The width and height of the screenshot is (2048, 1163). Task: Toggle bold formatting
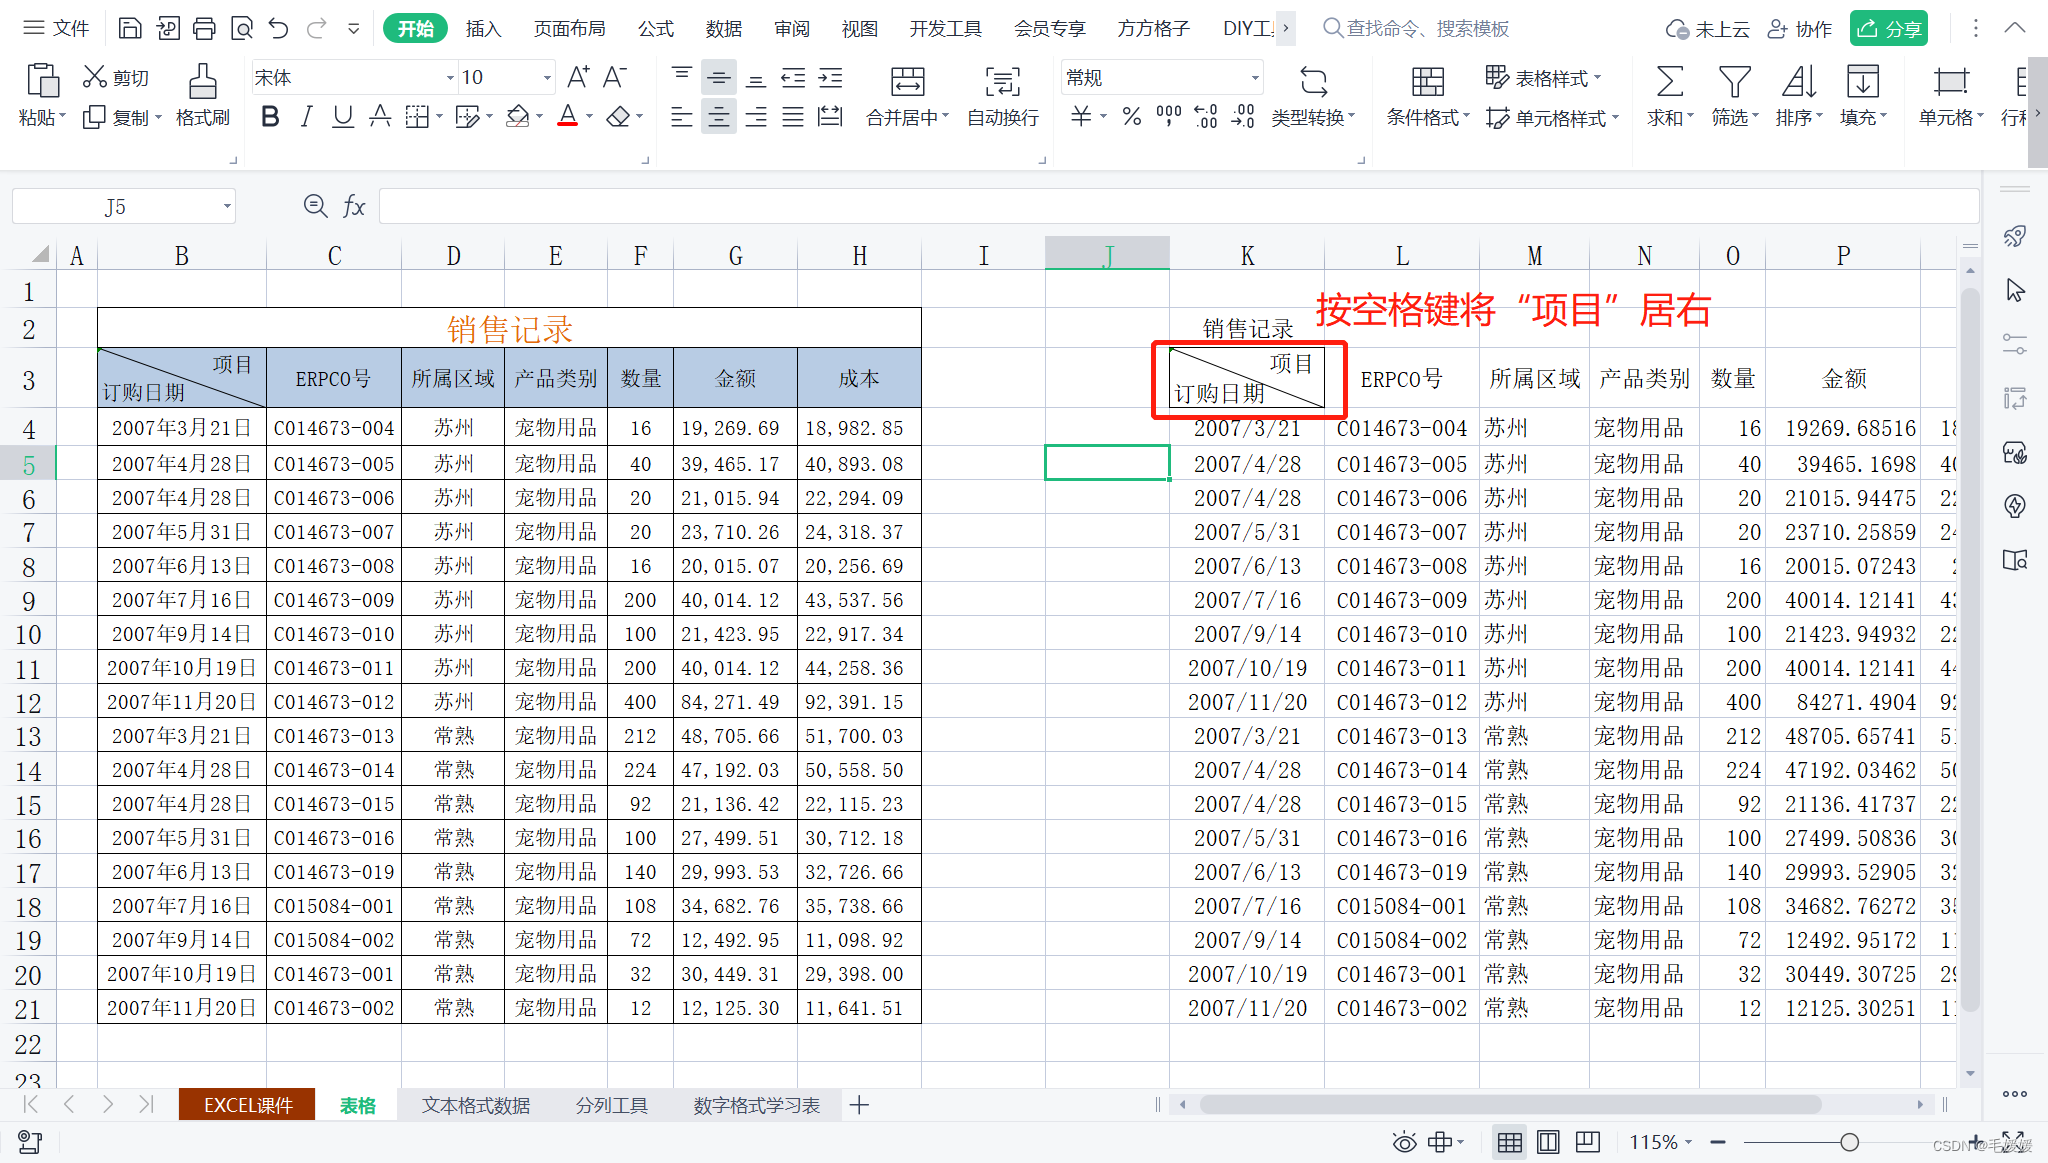(269, 118)
